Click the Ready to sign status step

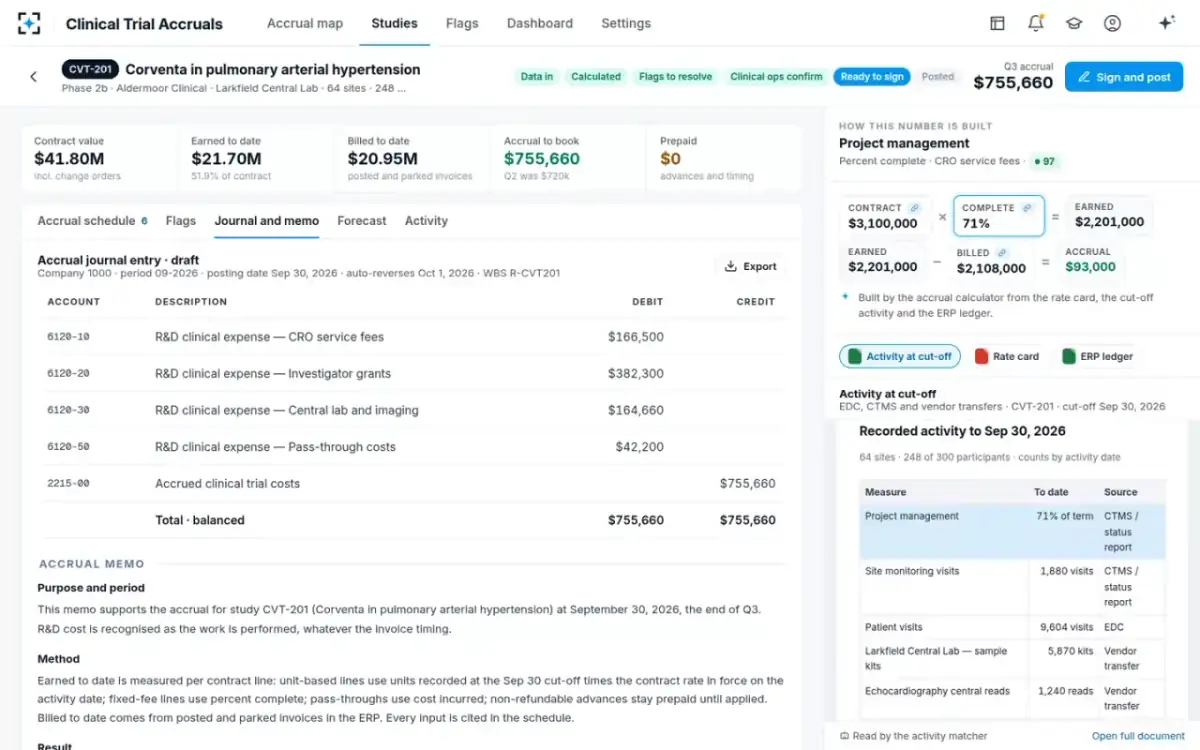click(872, 76)
